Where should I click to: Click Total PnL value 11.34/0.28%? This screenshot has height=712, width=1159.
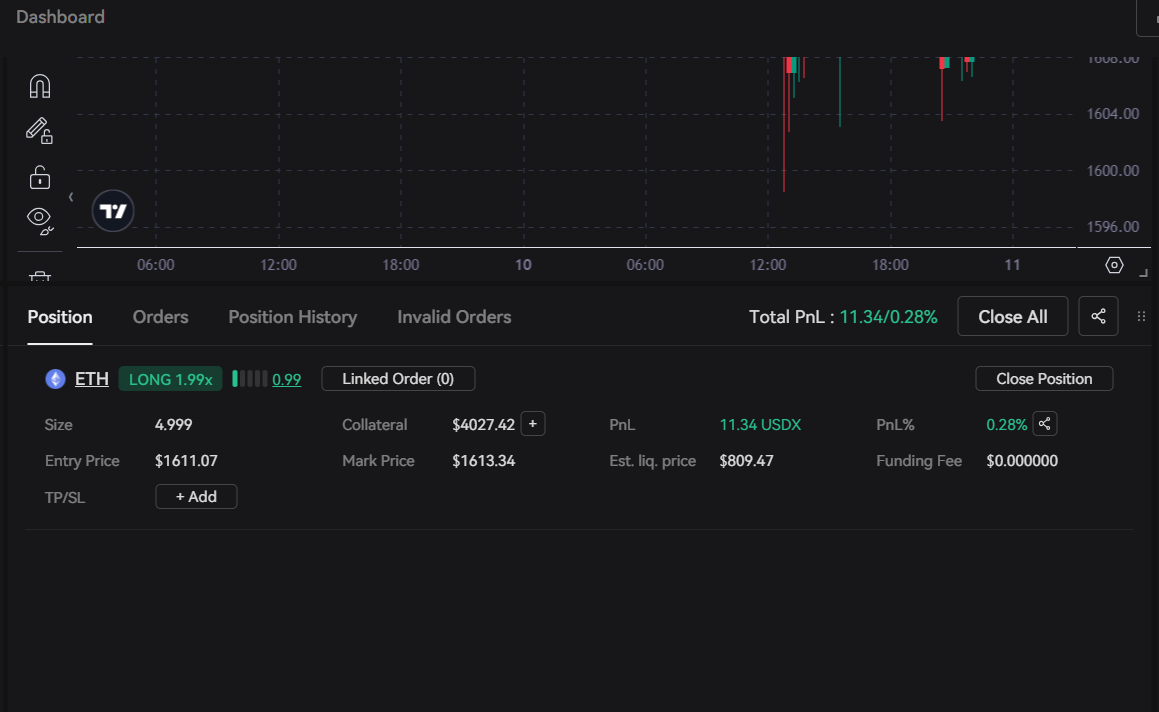click(888, 317)
